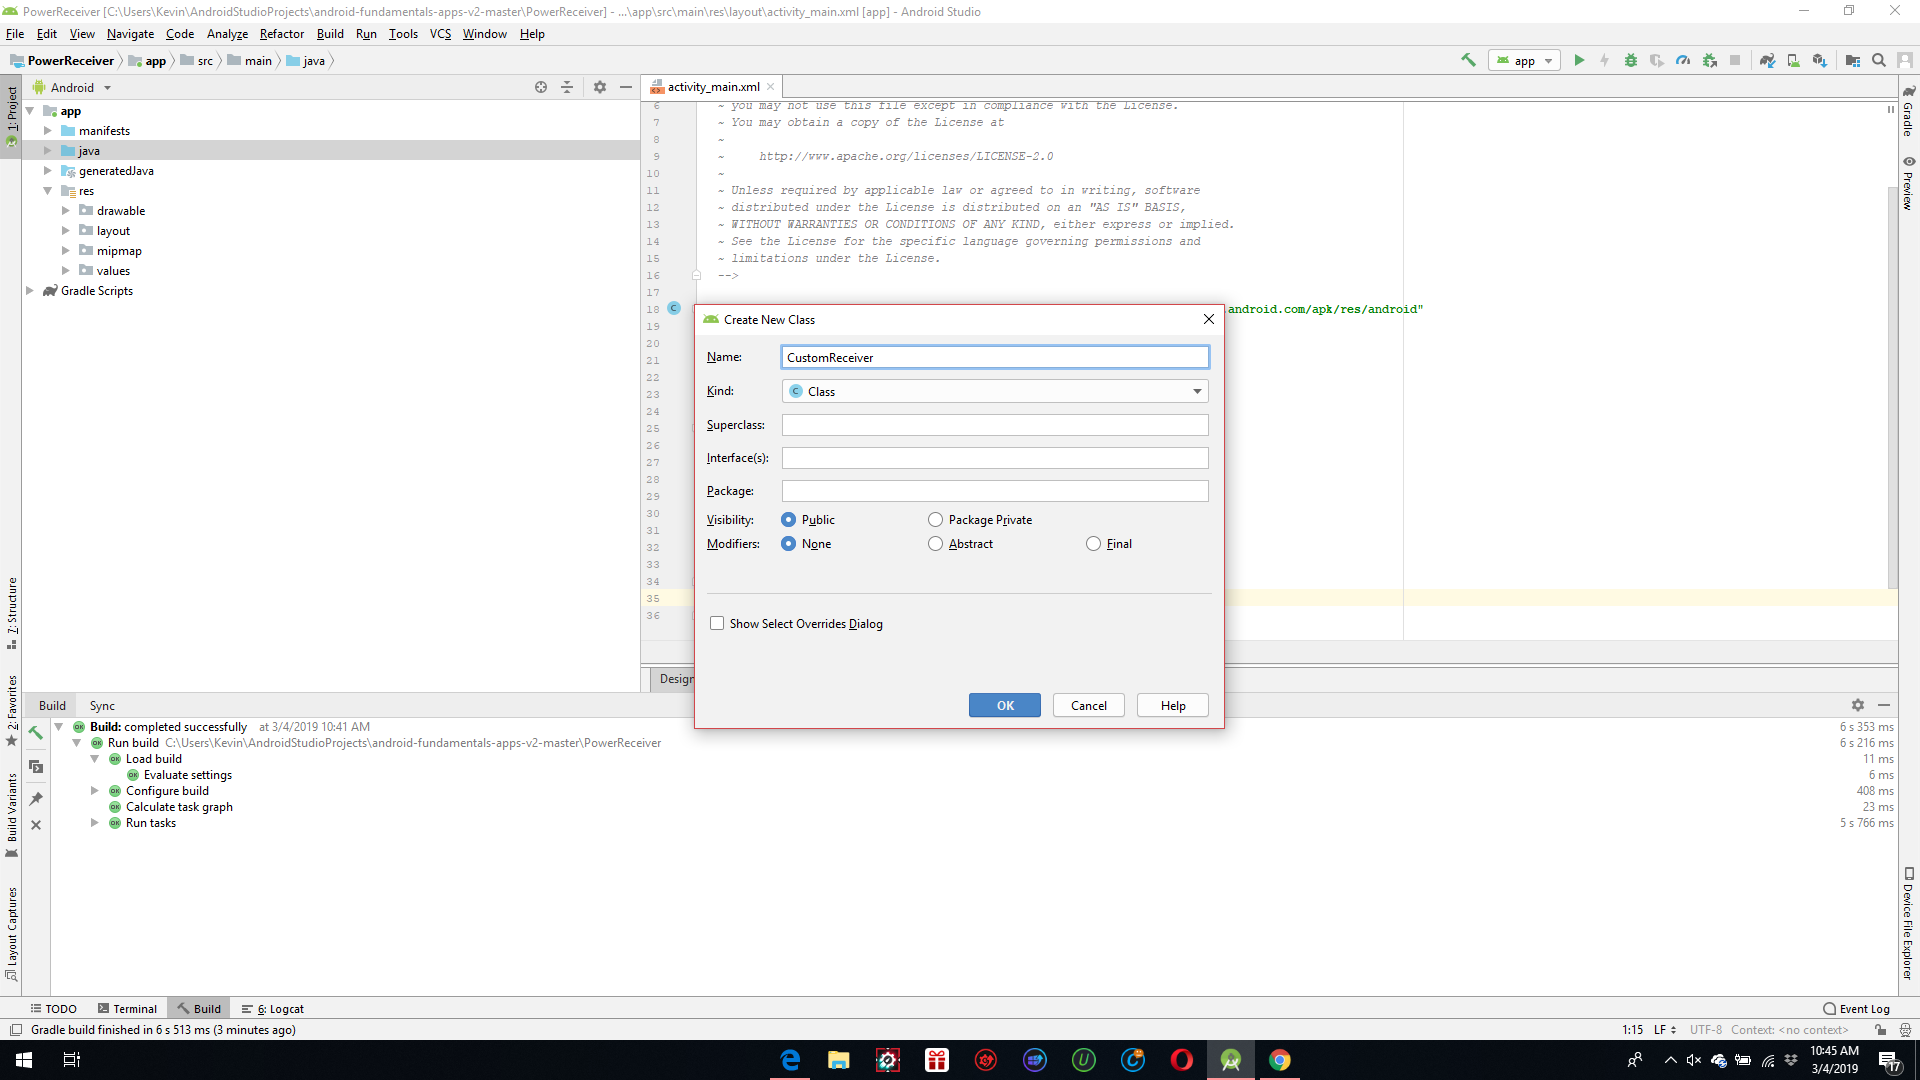Image resolution: width=1920 pixels, height=1080 pixels.
Task: Enable Show Select Overrides Dialog checkbox
Action: coord(717,623)
